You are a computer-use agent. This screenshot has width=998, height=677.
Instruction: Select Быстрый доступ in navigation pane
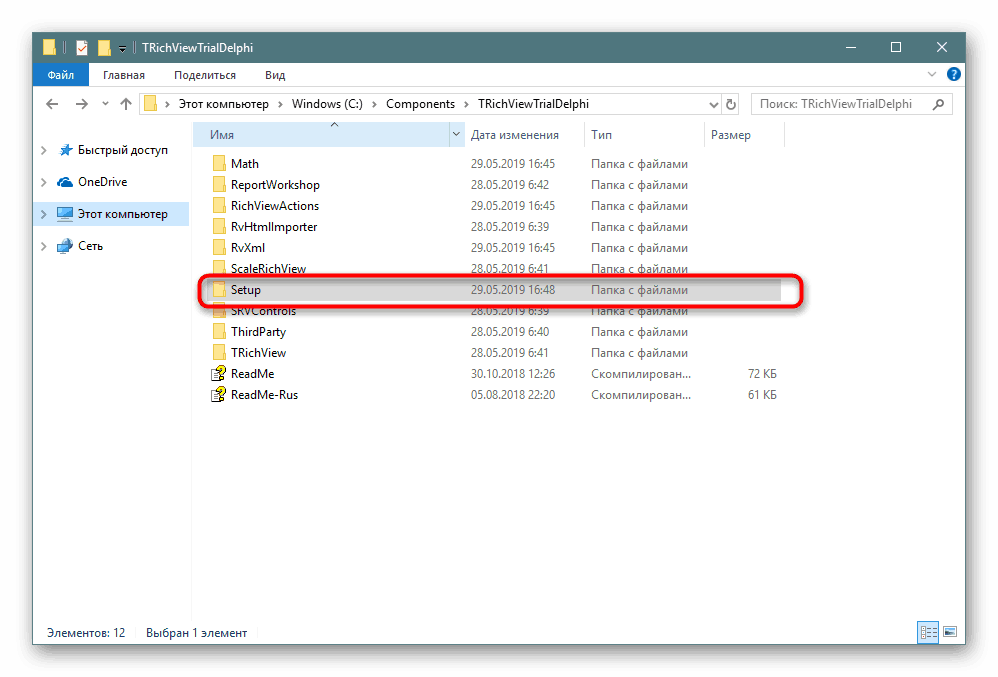122,150
